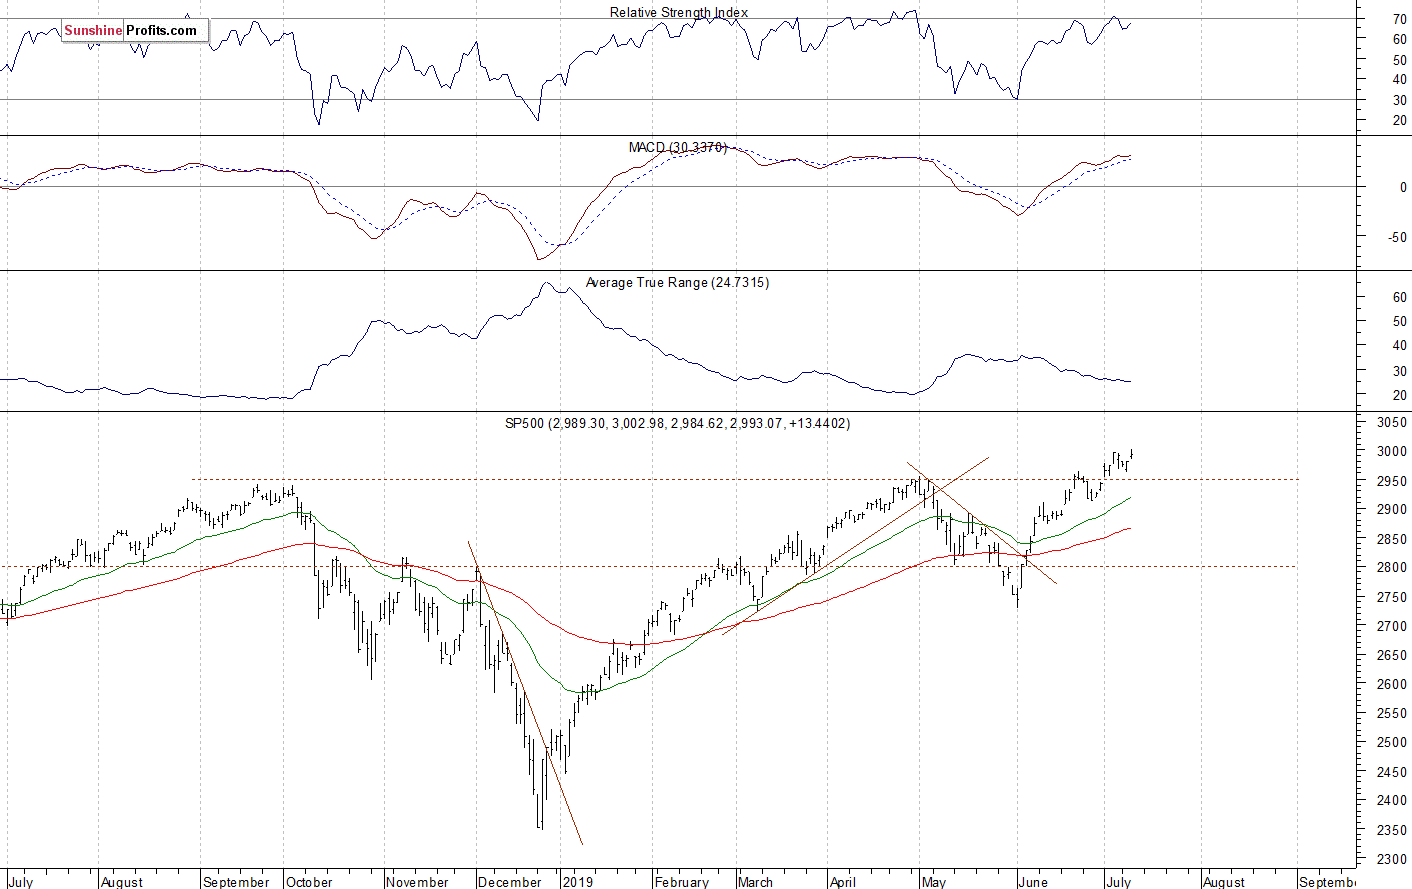This screenshot has height=889, width=1412.
Task: Select the Relative Strength Index title
Action: click(x=679, y=12)
